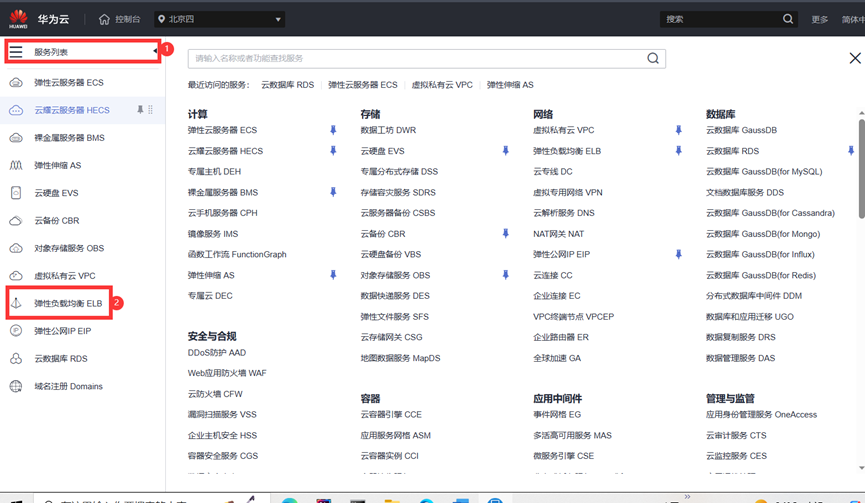Image resolution: width=865 pixels, height=503 pixels.
Task: Open recent service 虚拟私有云 VPC
Action: point(442,85)
